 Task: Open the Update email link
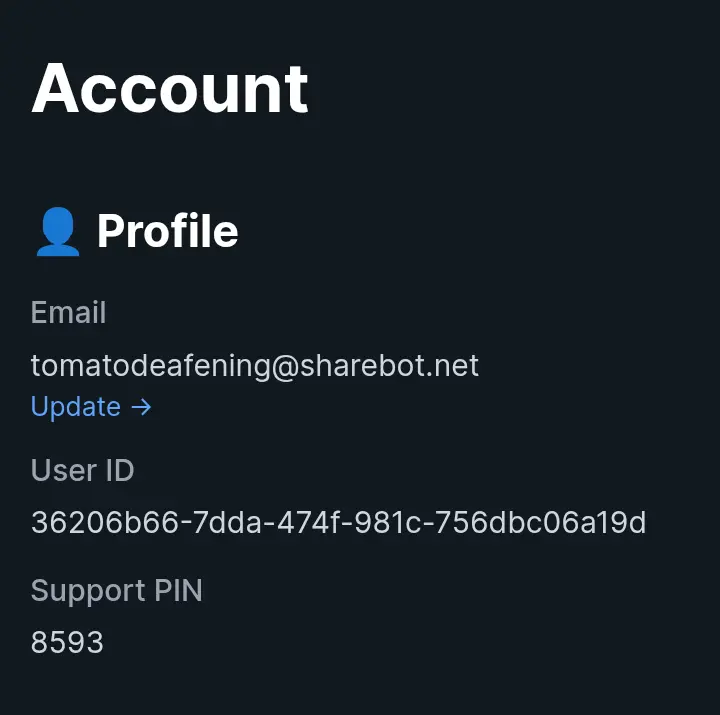click(91, 407)
